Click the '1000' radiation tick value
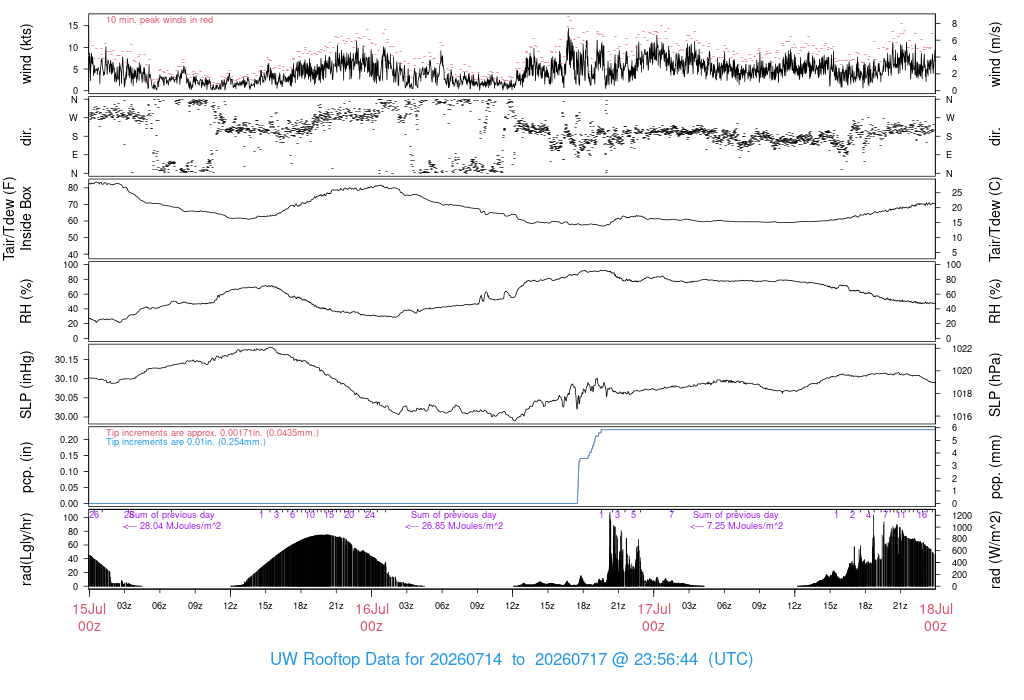The height and width of the screenshot is (700, 1024). point(962,528)
